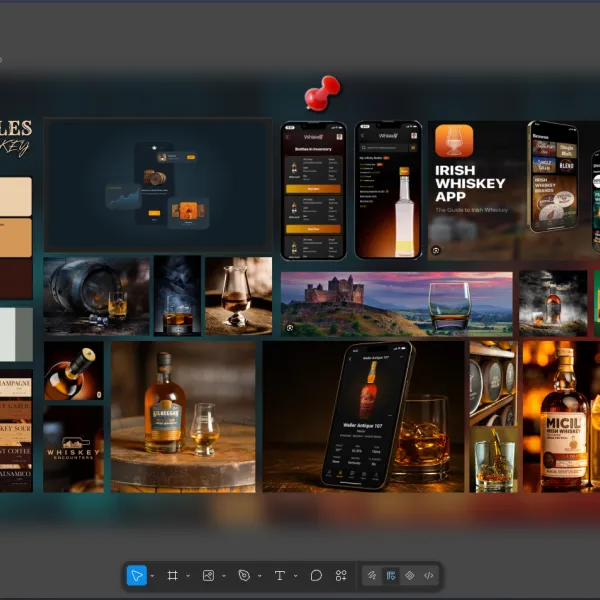Image resolution: width=600 pixels, height=600 pixels.
Task: Select the tan color swatch
Action: (x=16, y=238)
